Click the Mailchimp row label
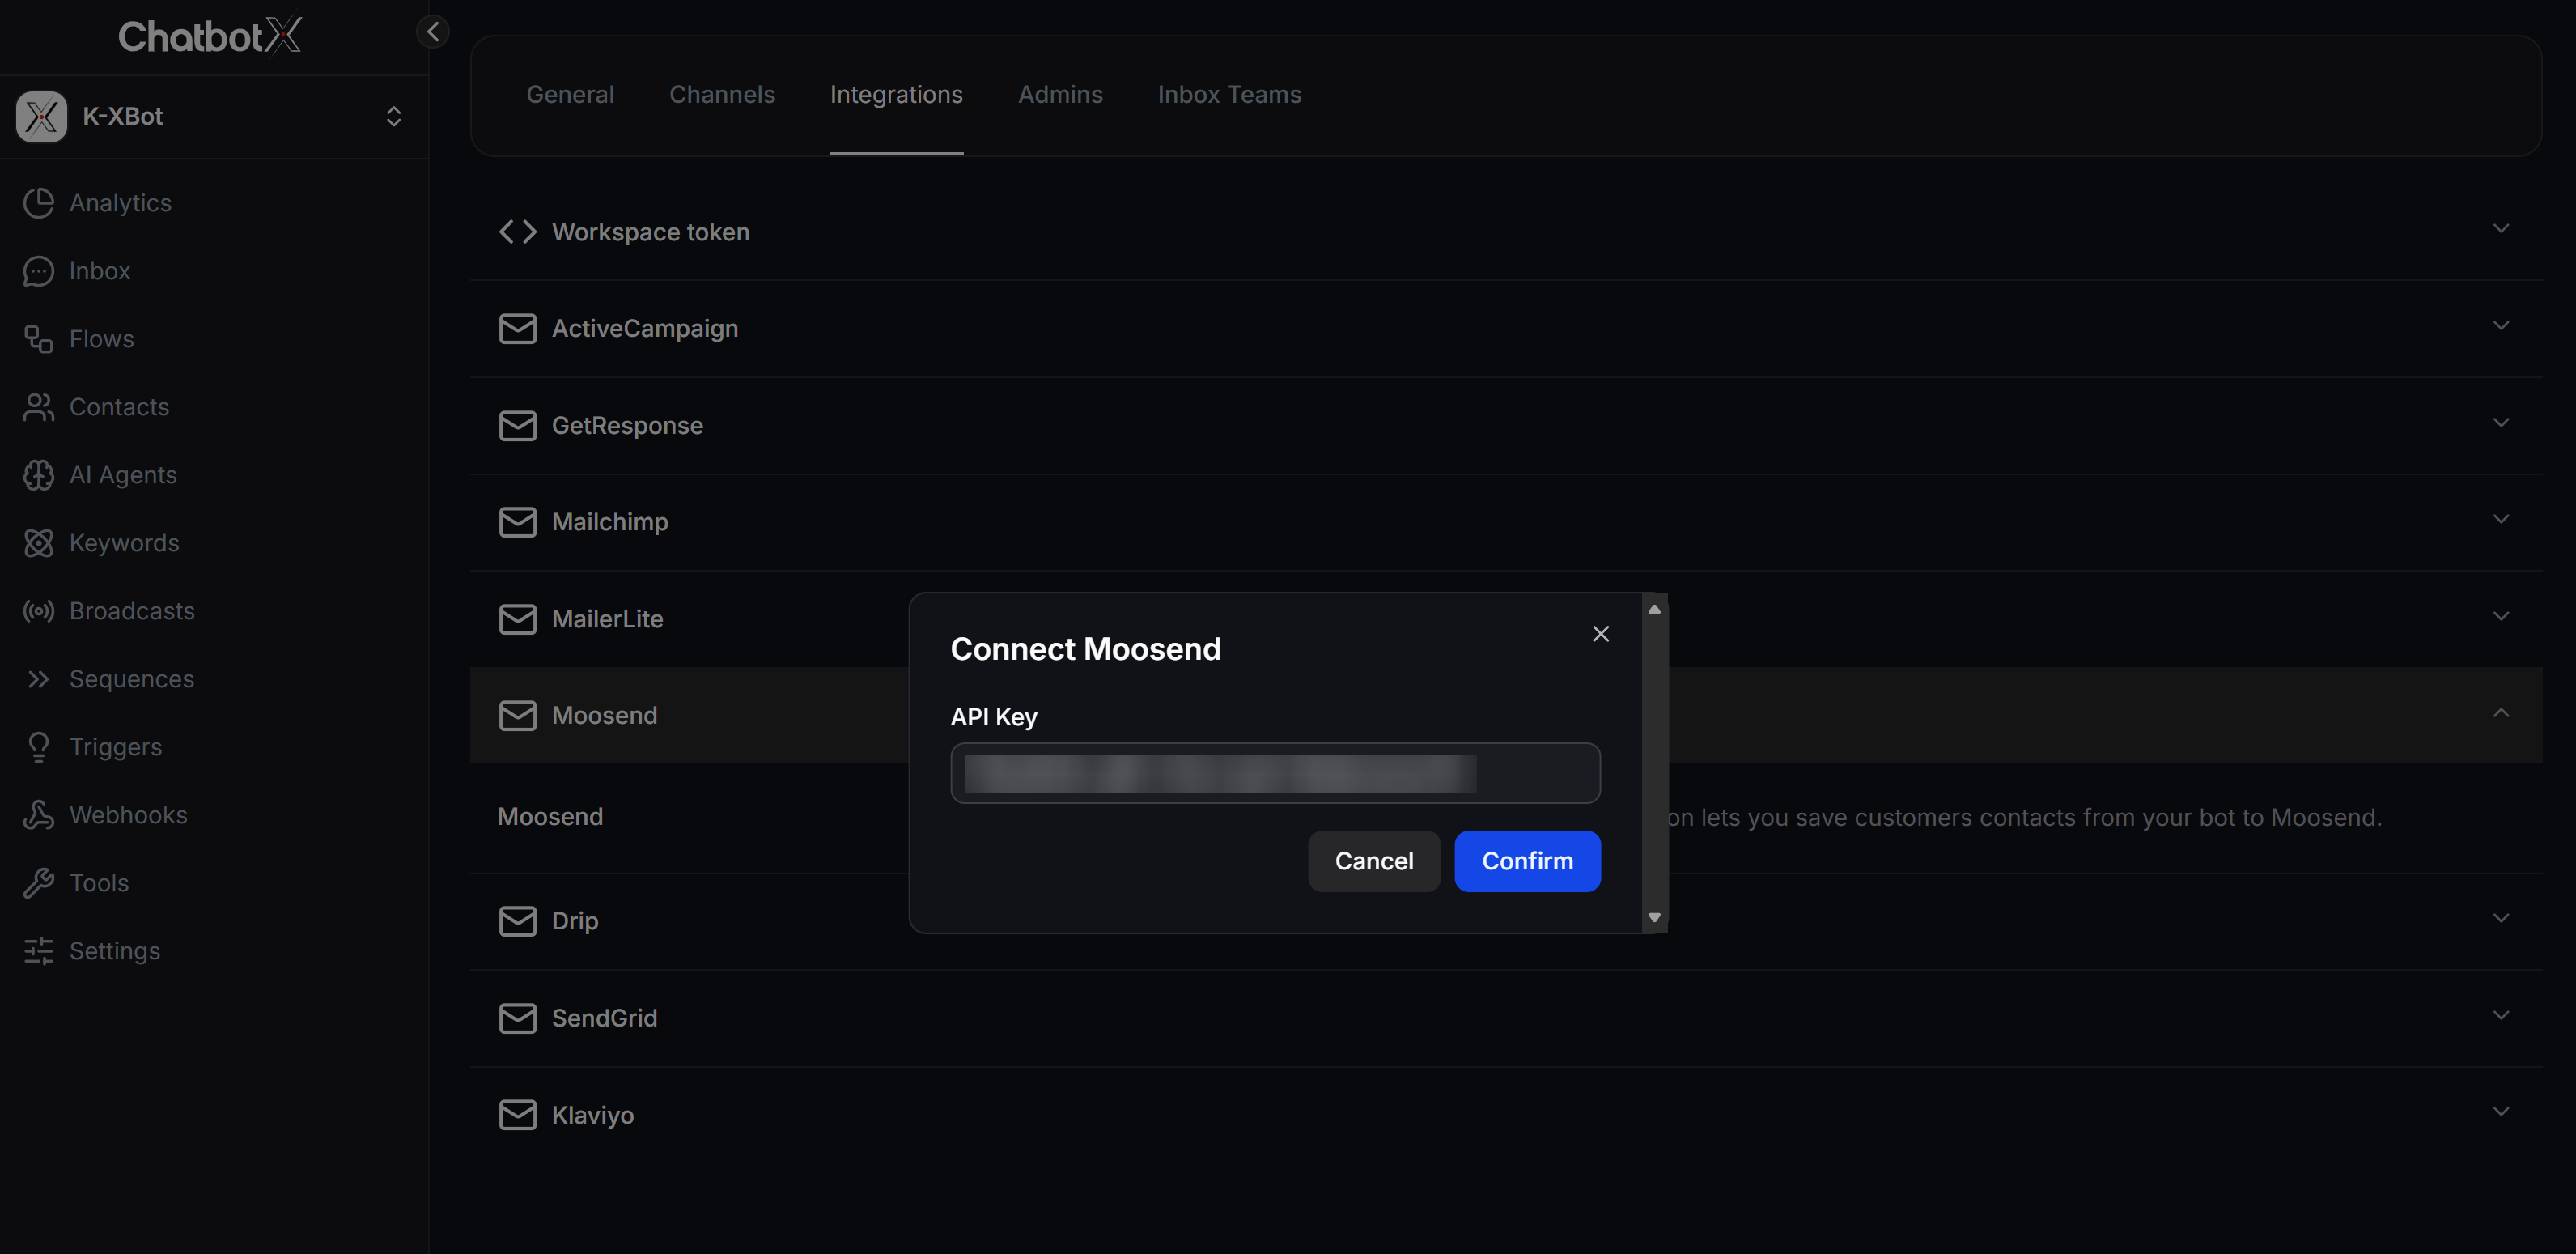 click(x=610, y=522)
